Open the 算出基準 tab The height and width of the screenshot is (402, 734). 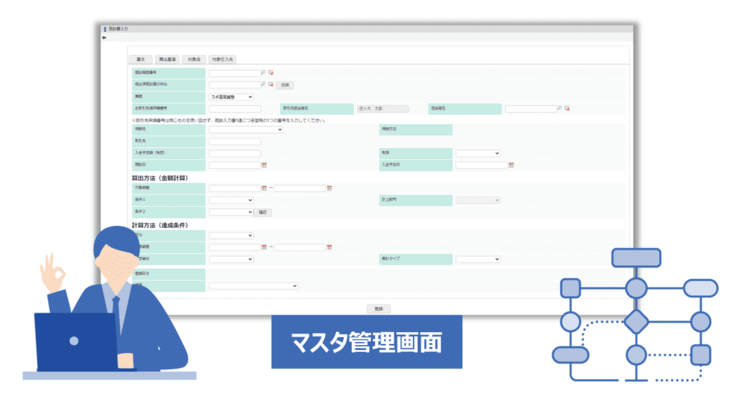167,60
